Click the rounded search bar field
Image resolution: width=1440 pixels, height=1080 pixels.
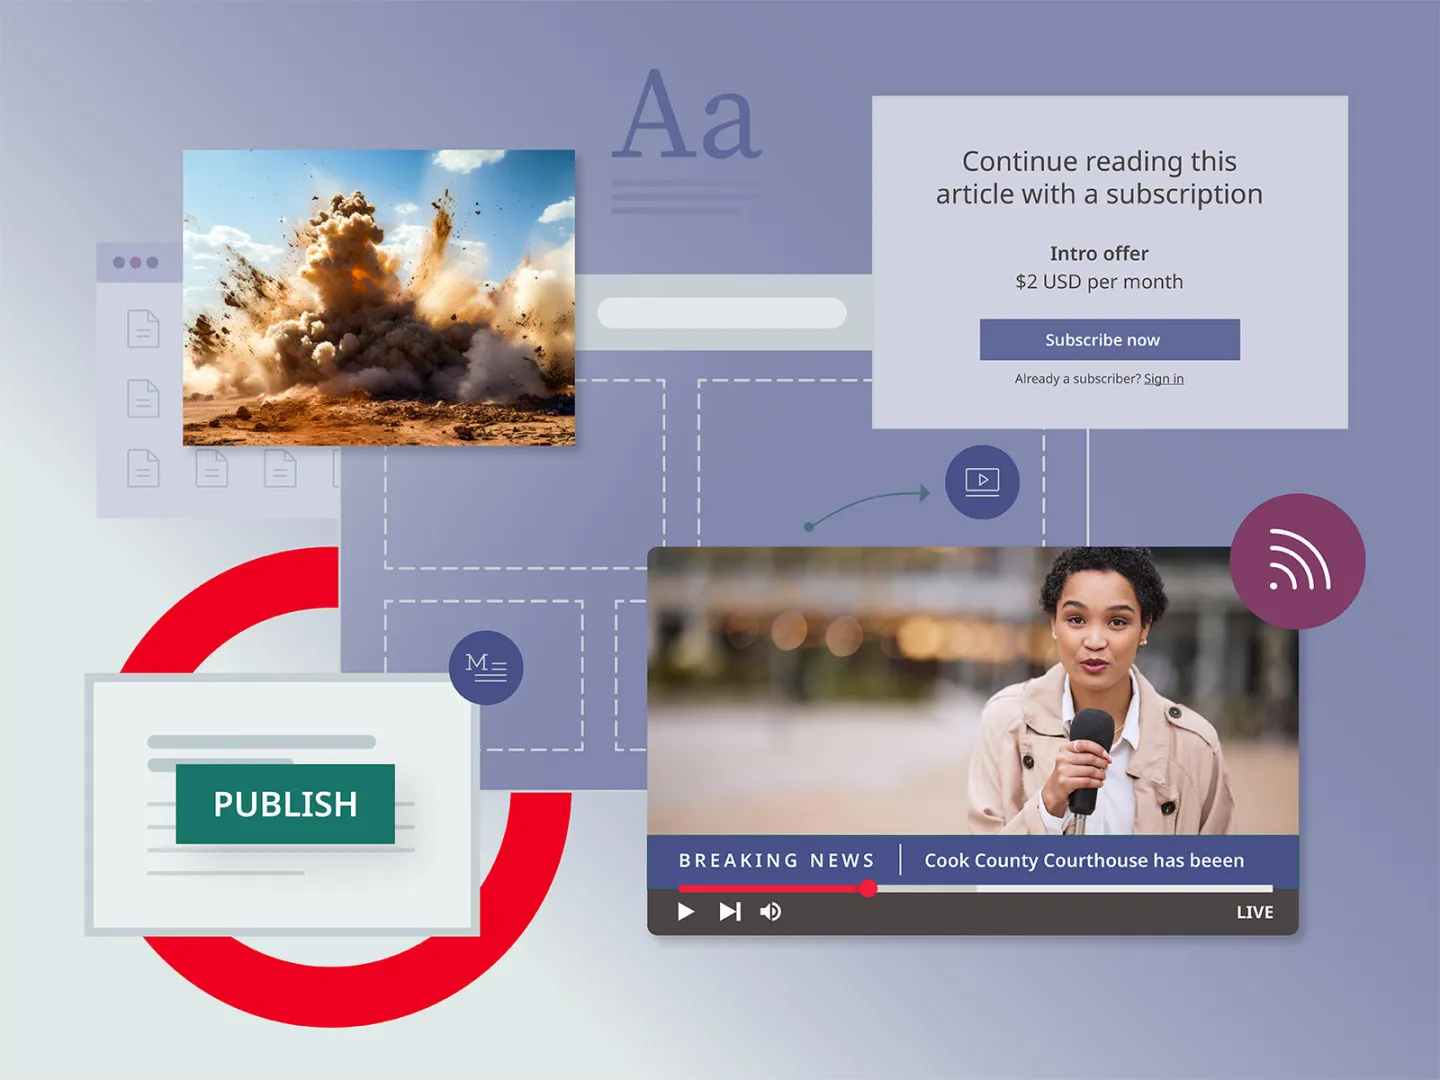(x=722, y=313)
